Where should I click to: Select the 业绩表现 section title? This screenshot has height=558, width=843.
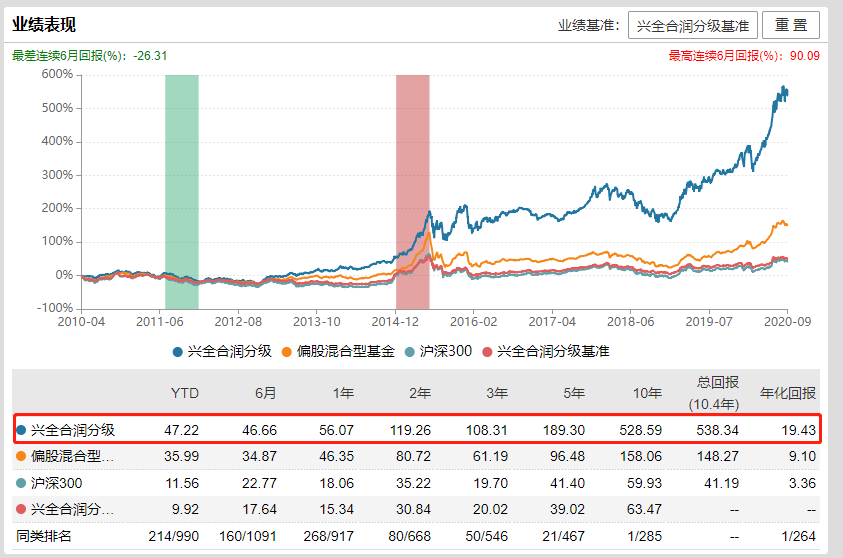(44, 25)
